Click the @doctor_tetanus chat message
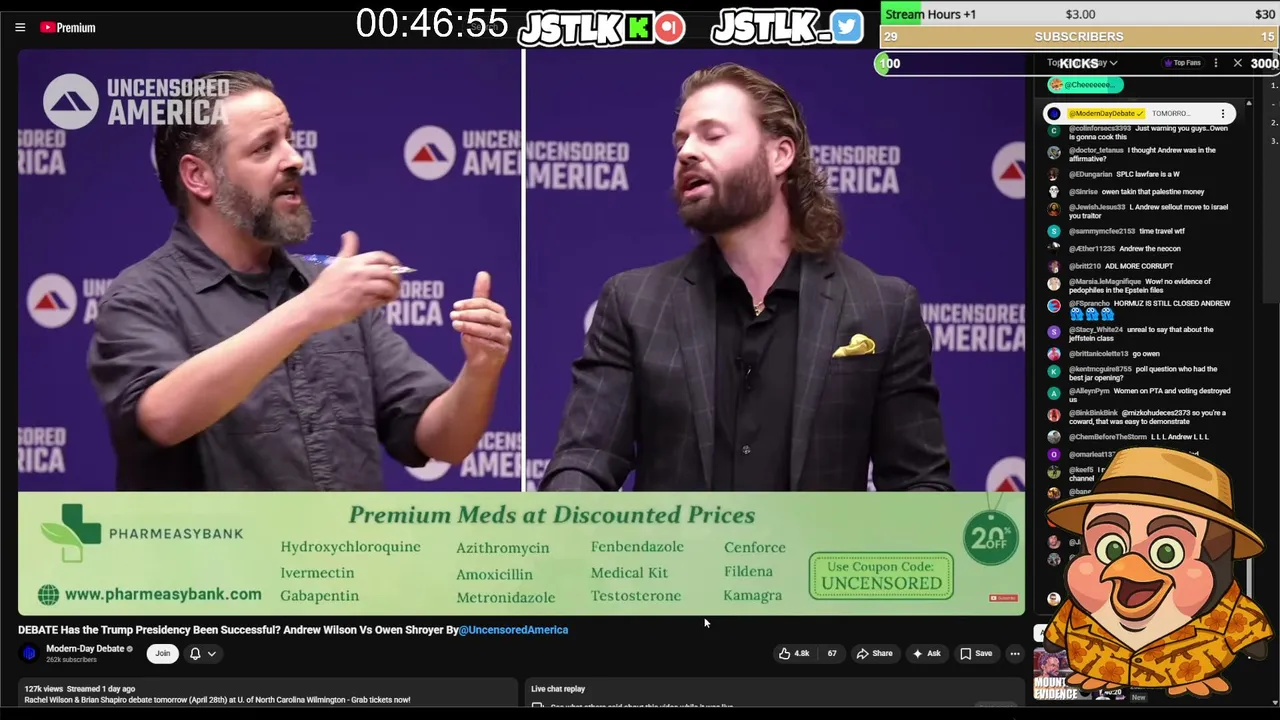This screenshot has width=1280, height=720. pyautogui.click(x=1140, y=154)
